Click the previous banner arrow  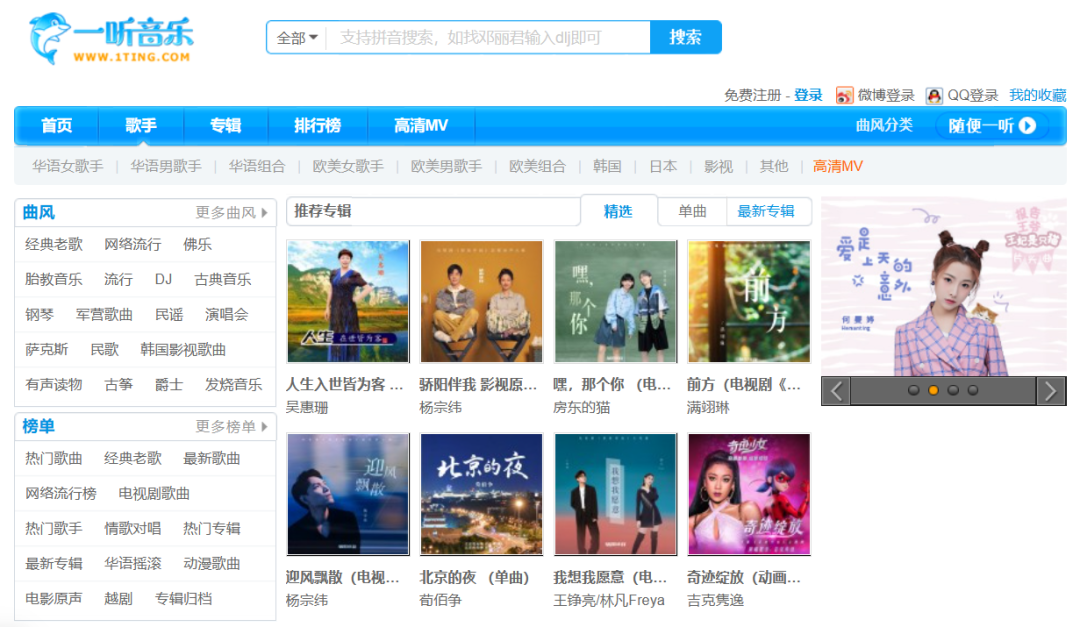tap(836, 391)
